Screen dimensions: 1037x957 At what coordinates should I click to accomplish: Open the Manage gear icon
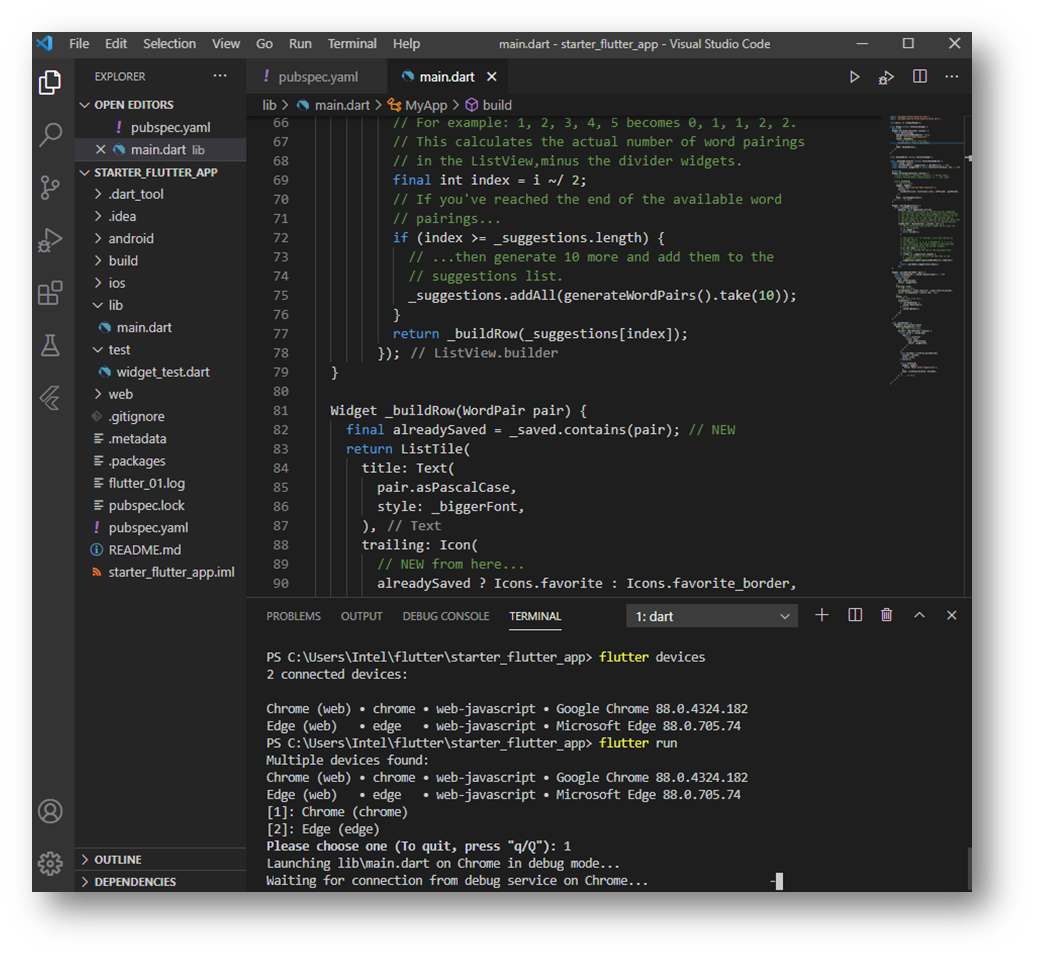pos(50,863)
